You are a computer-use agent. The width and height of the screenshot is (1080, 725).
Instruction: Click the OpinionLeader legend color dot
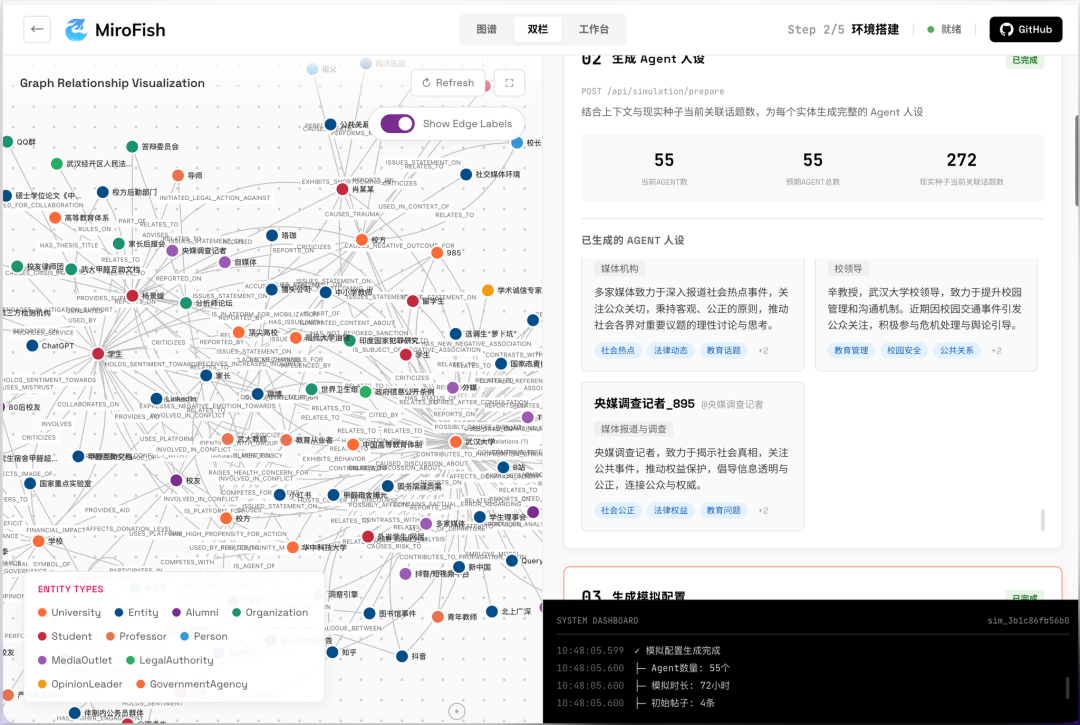point(42,684)
